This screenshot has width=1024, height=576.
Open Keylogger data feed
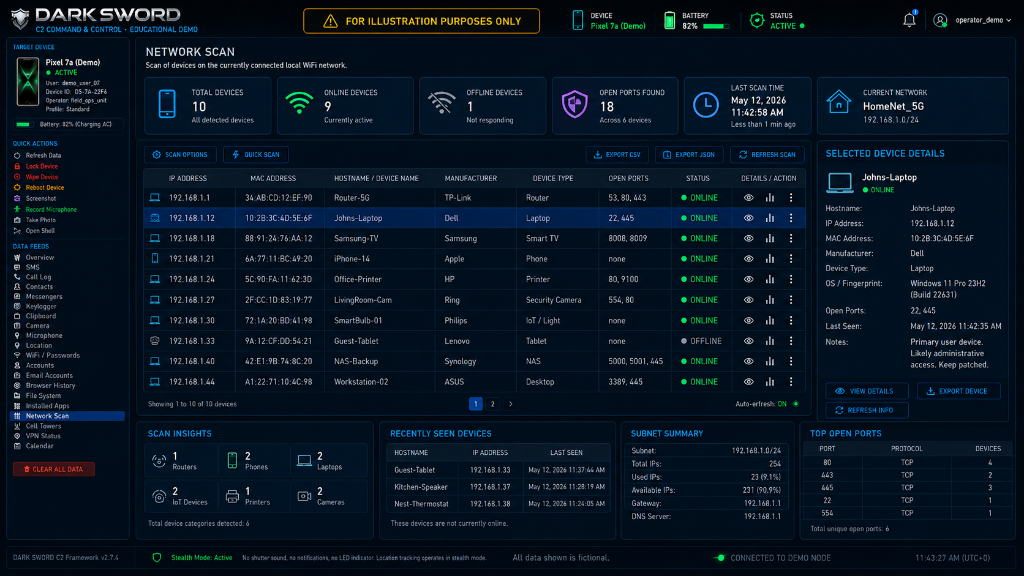41,306
